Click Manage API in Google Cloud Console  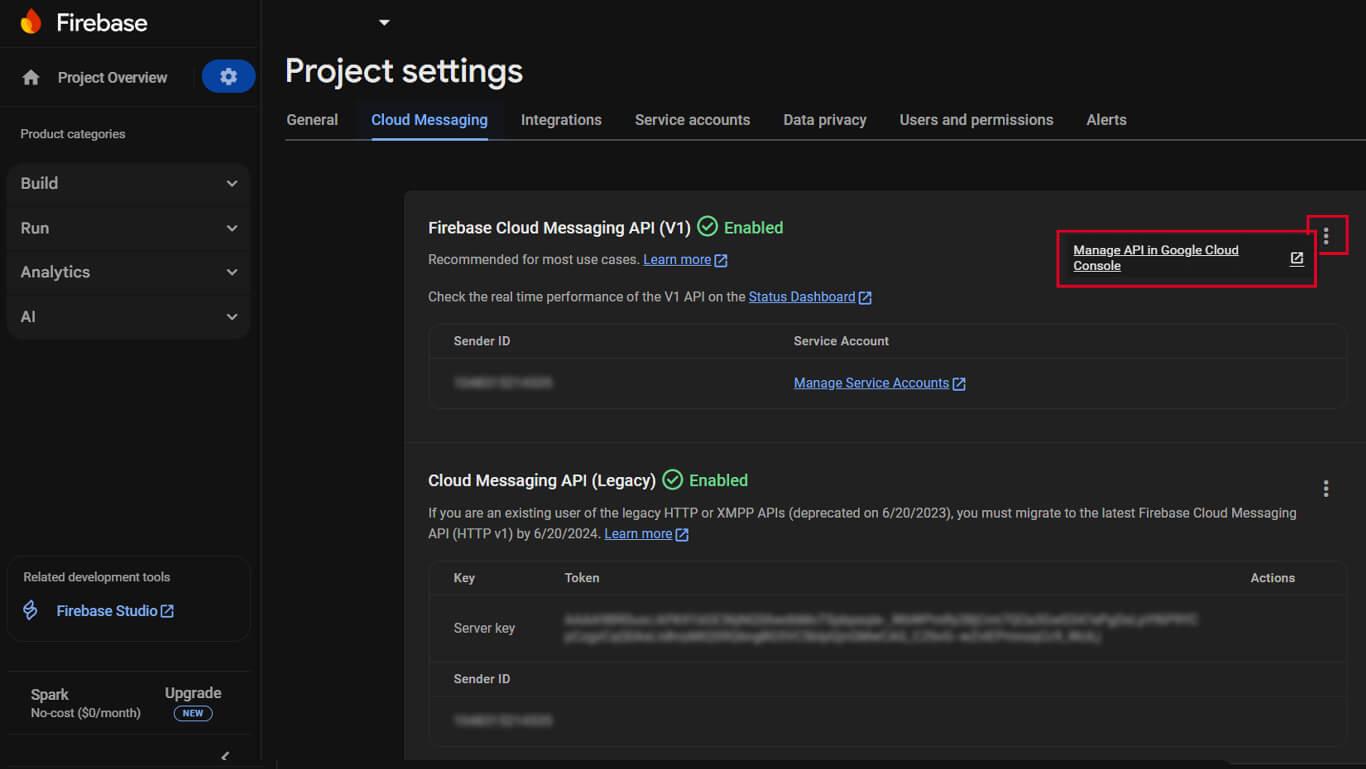click(1155, 257)
